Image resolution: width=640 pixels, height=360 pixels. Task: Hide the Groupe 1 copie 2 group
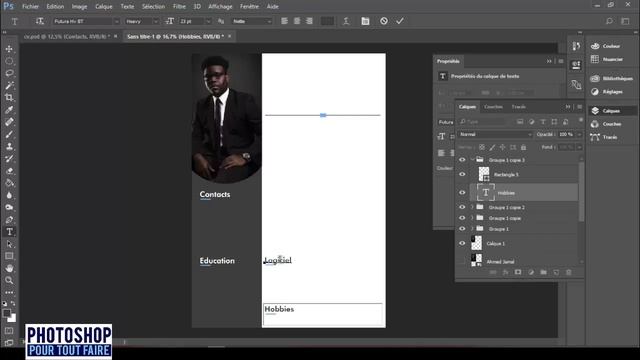pyautogui.click(x=462, y=207)
